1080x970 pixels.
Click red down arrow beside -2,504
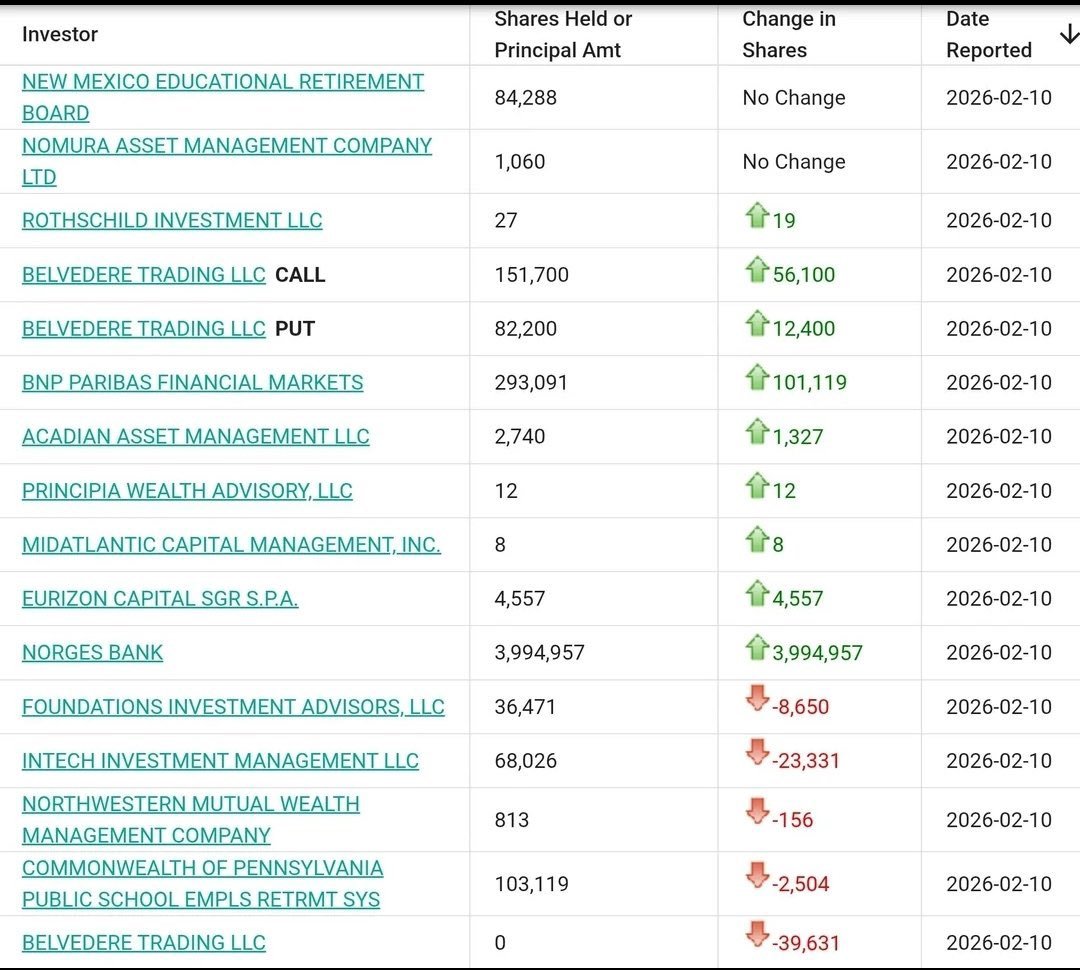pos(757,875)
